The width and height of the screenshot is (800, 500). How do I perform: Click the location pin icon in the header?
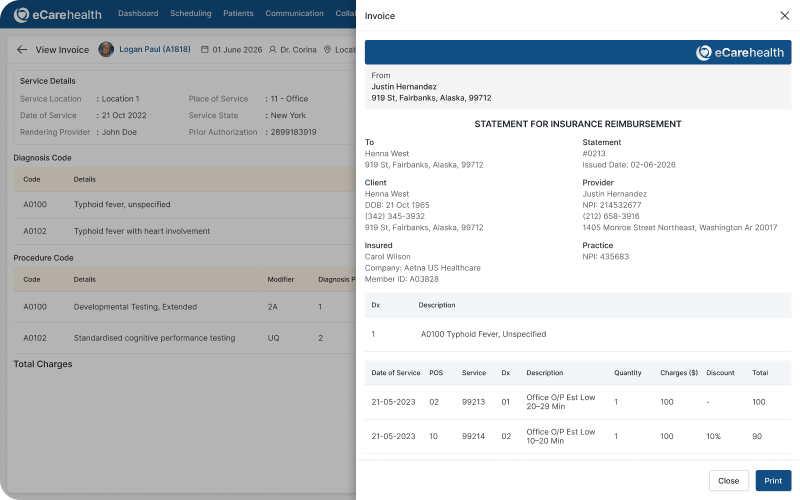click(x=328, y=49)
